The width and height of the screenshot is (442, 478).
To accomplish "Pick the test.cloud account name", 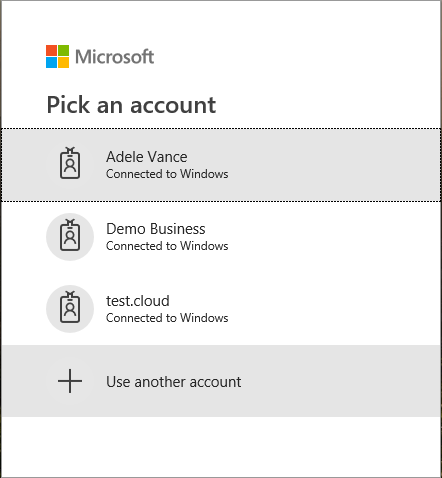I will 138,301.
